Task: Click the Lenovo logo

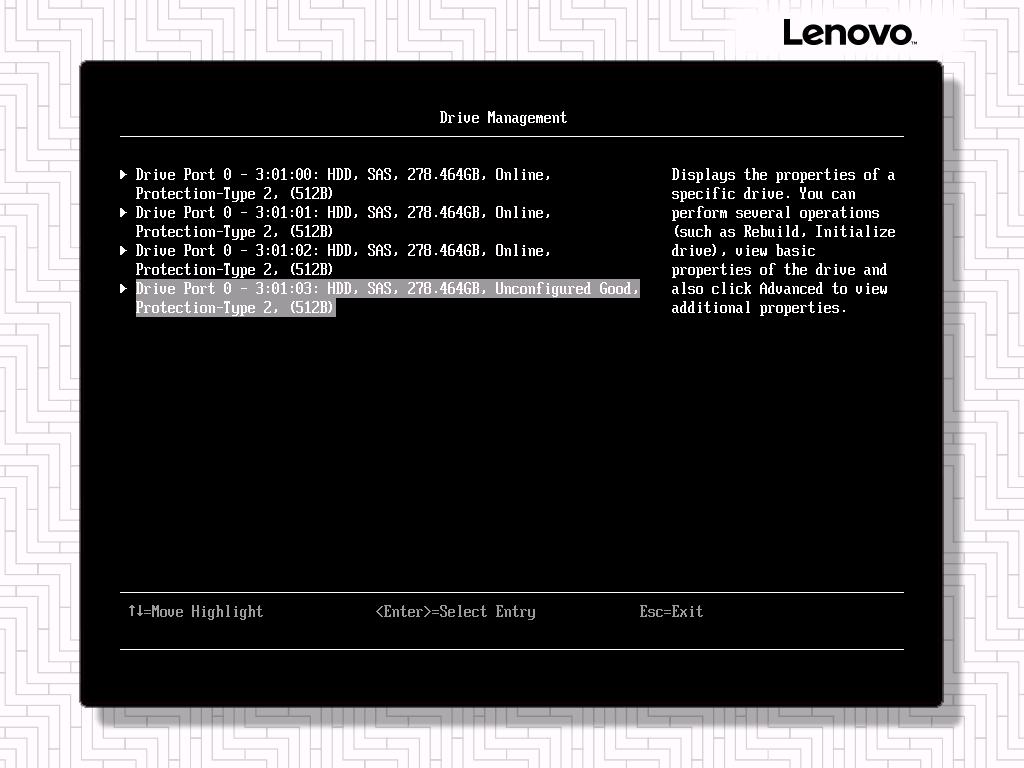Action: click(848, 33)
